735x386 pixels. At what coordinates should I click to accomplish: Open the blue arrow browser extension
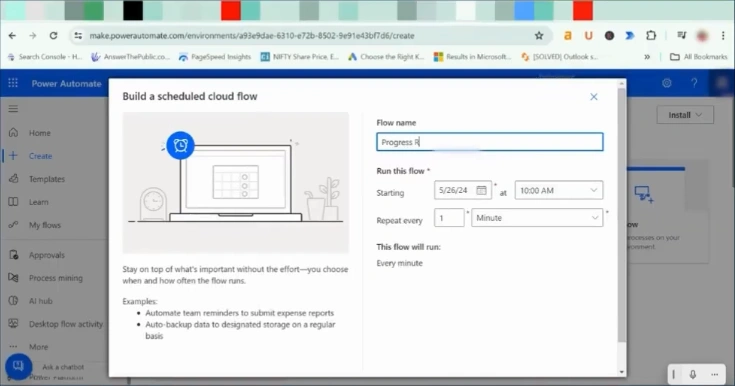(630, 36)
